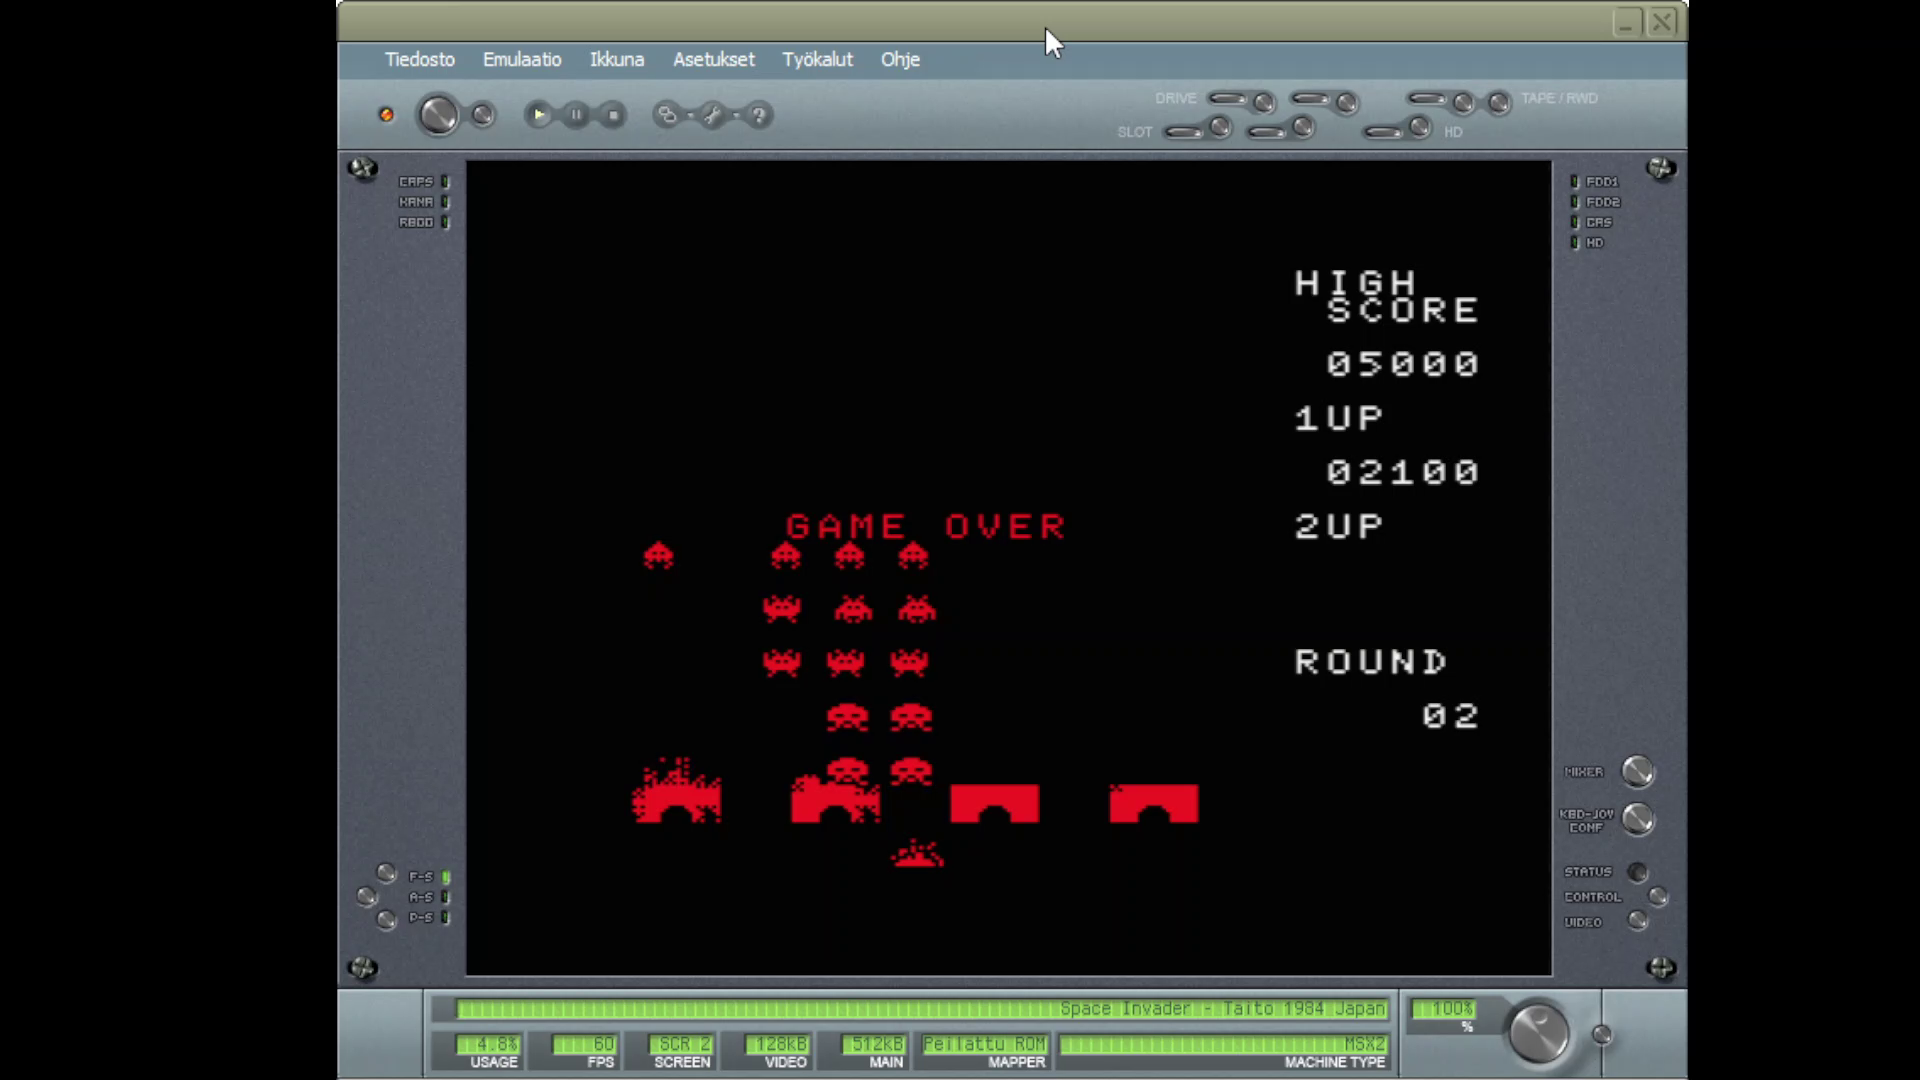The height and width of the screenshot is (1080, 1920).
Task: Click the wrench tools icon
Action: (x=712, y=115)
